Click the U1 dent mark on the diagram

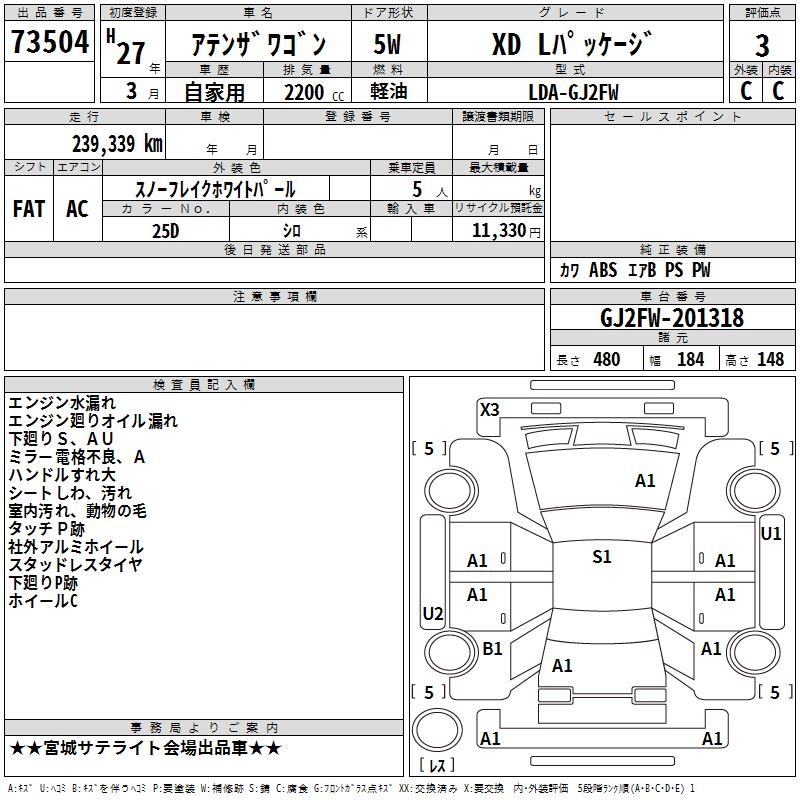pyautogui.click(x=770, y=534)
